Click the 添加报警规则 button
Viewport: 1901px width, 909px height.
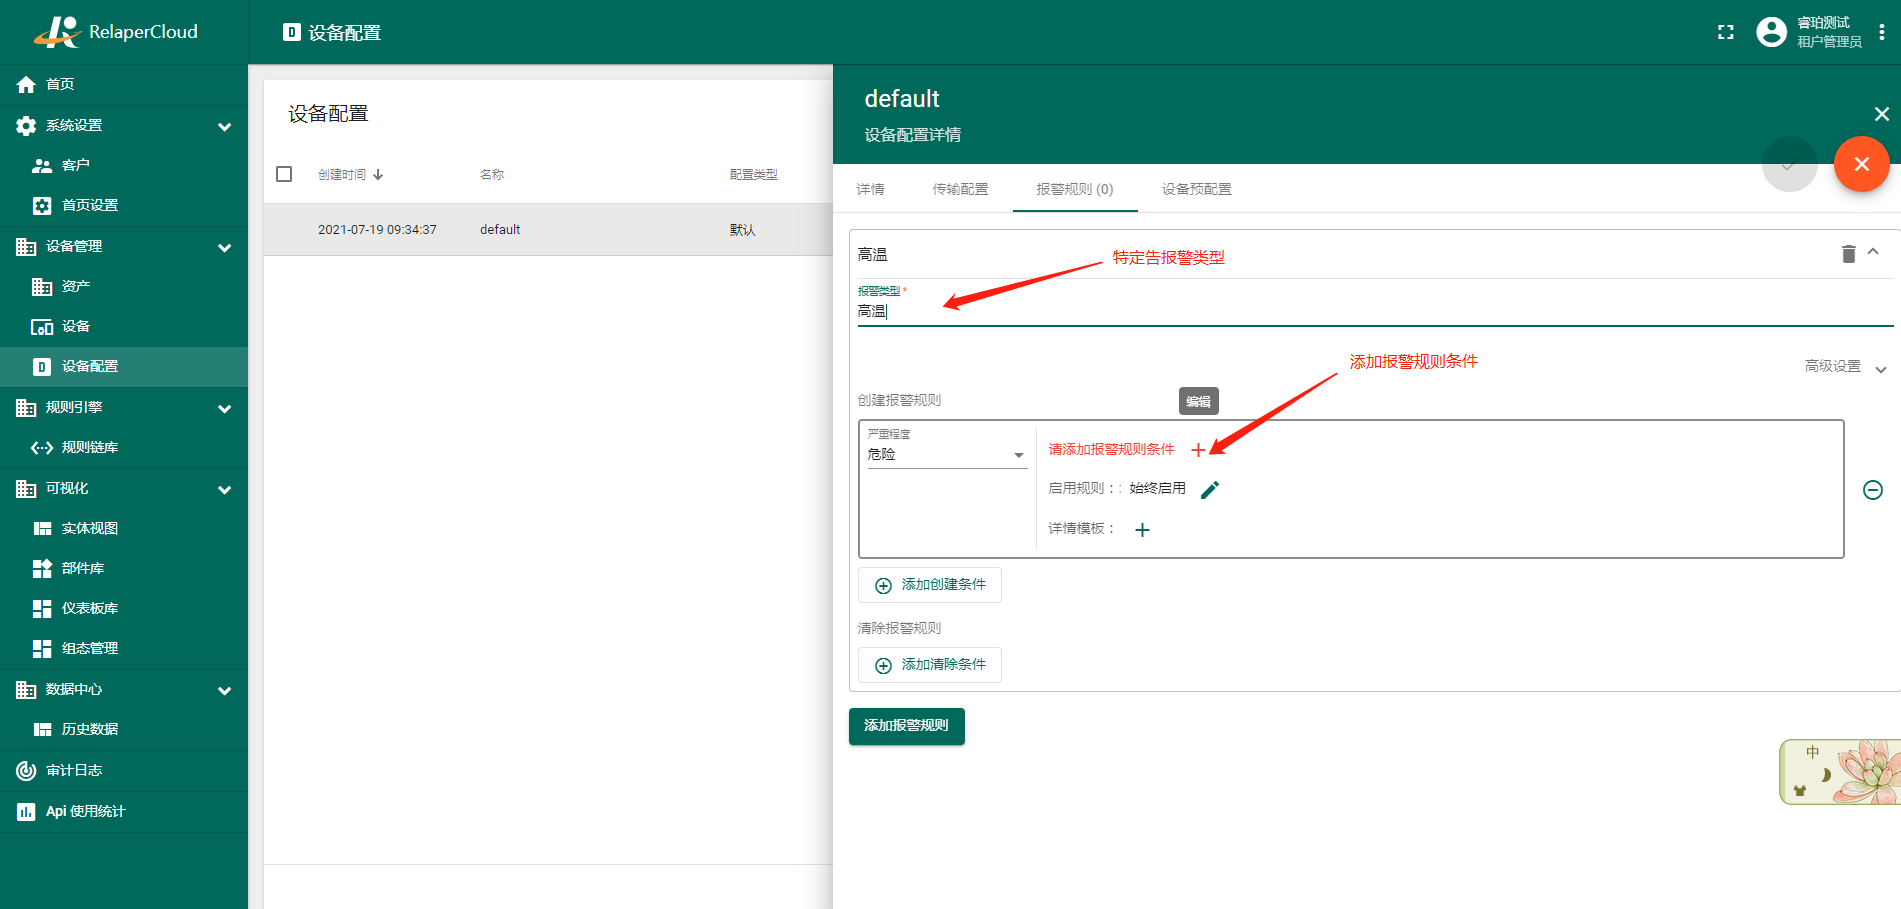[x=907, y=726]
